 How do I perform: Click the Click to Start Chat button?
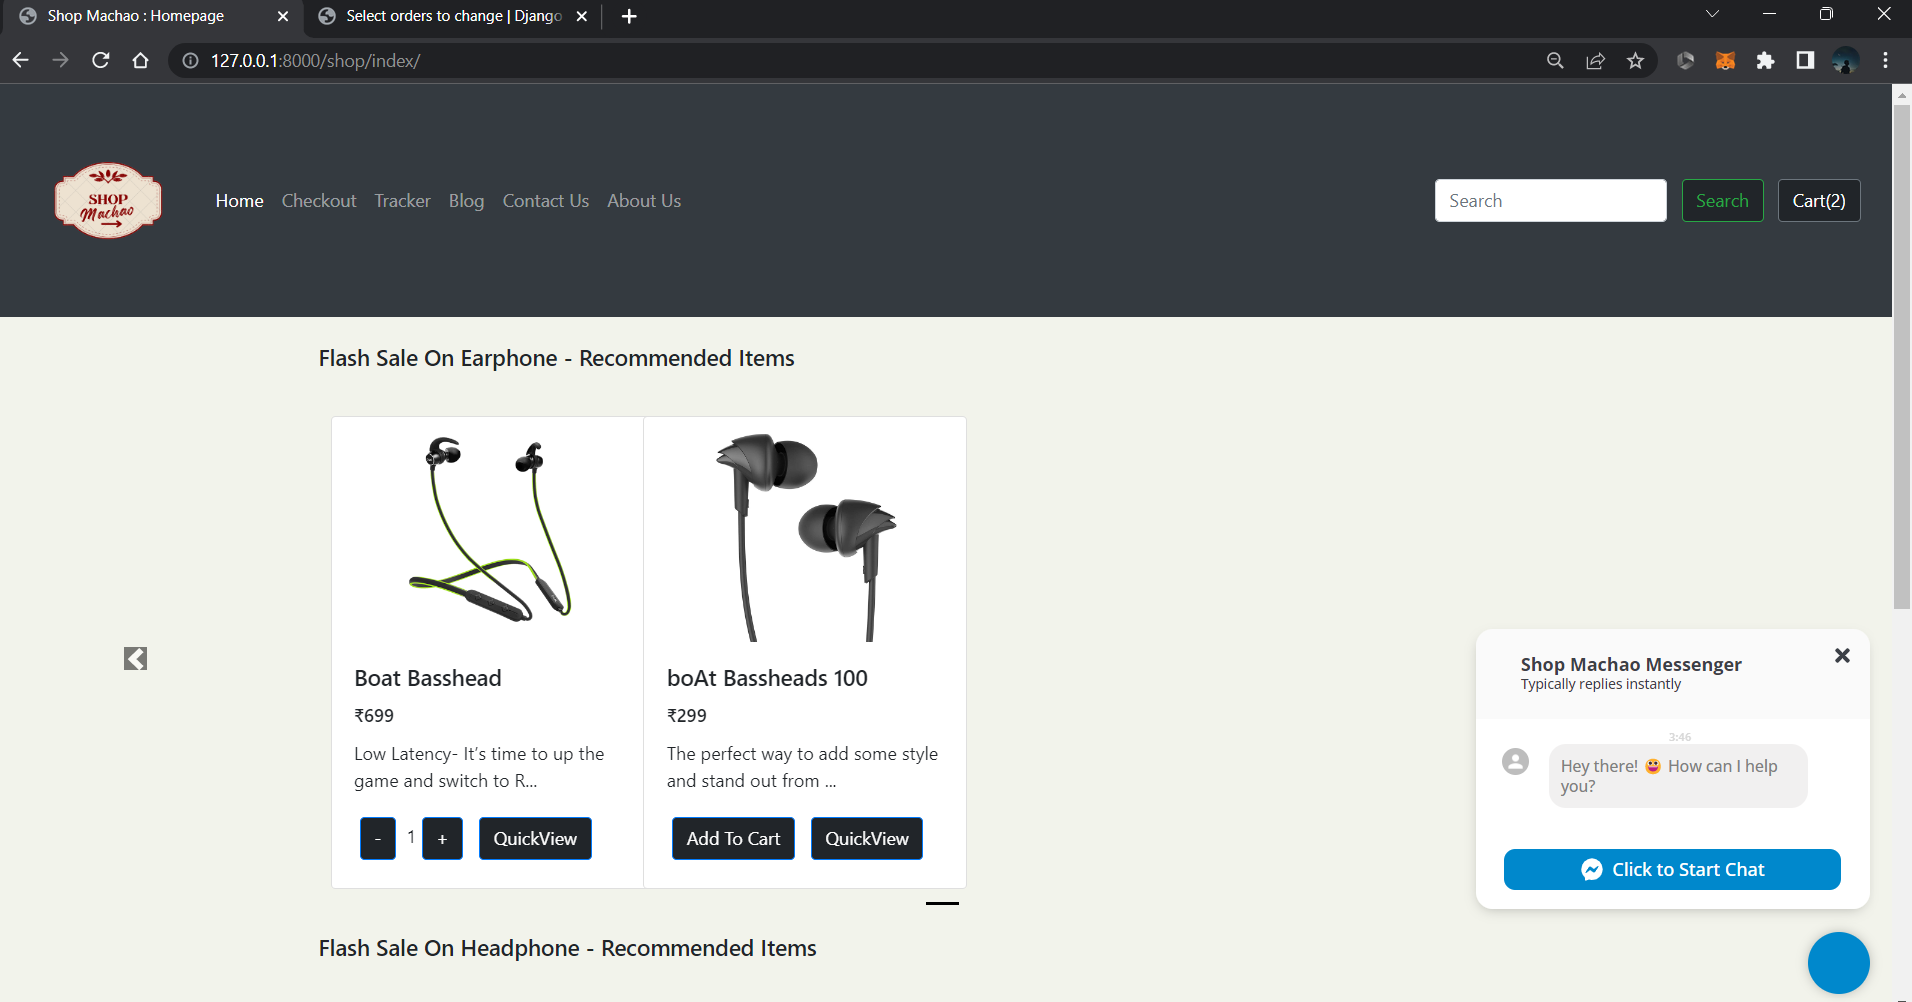[1671, 868]
